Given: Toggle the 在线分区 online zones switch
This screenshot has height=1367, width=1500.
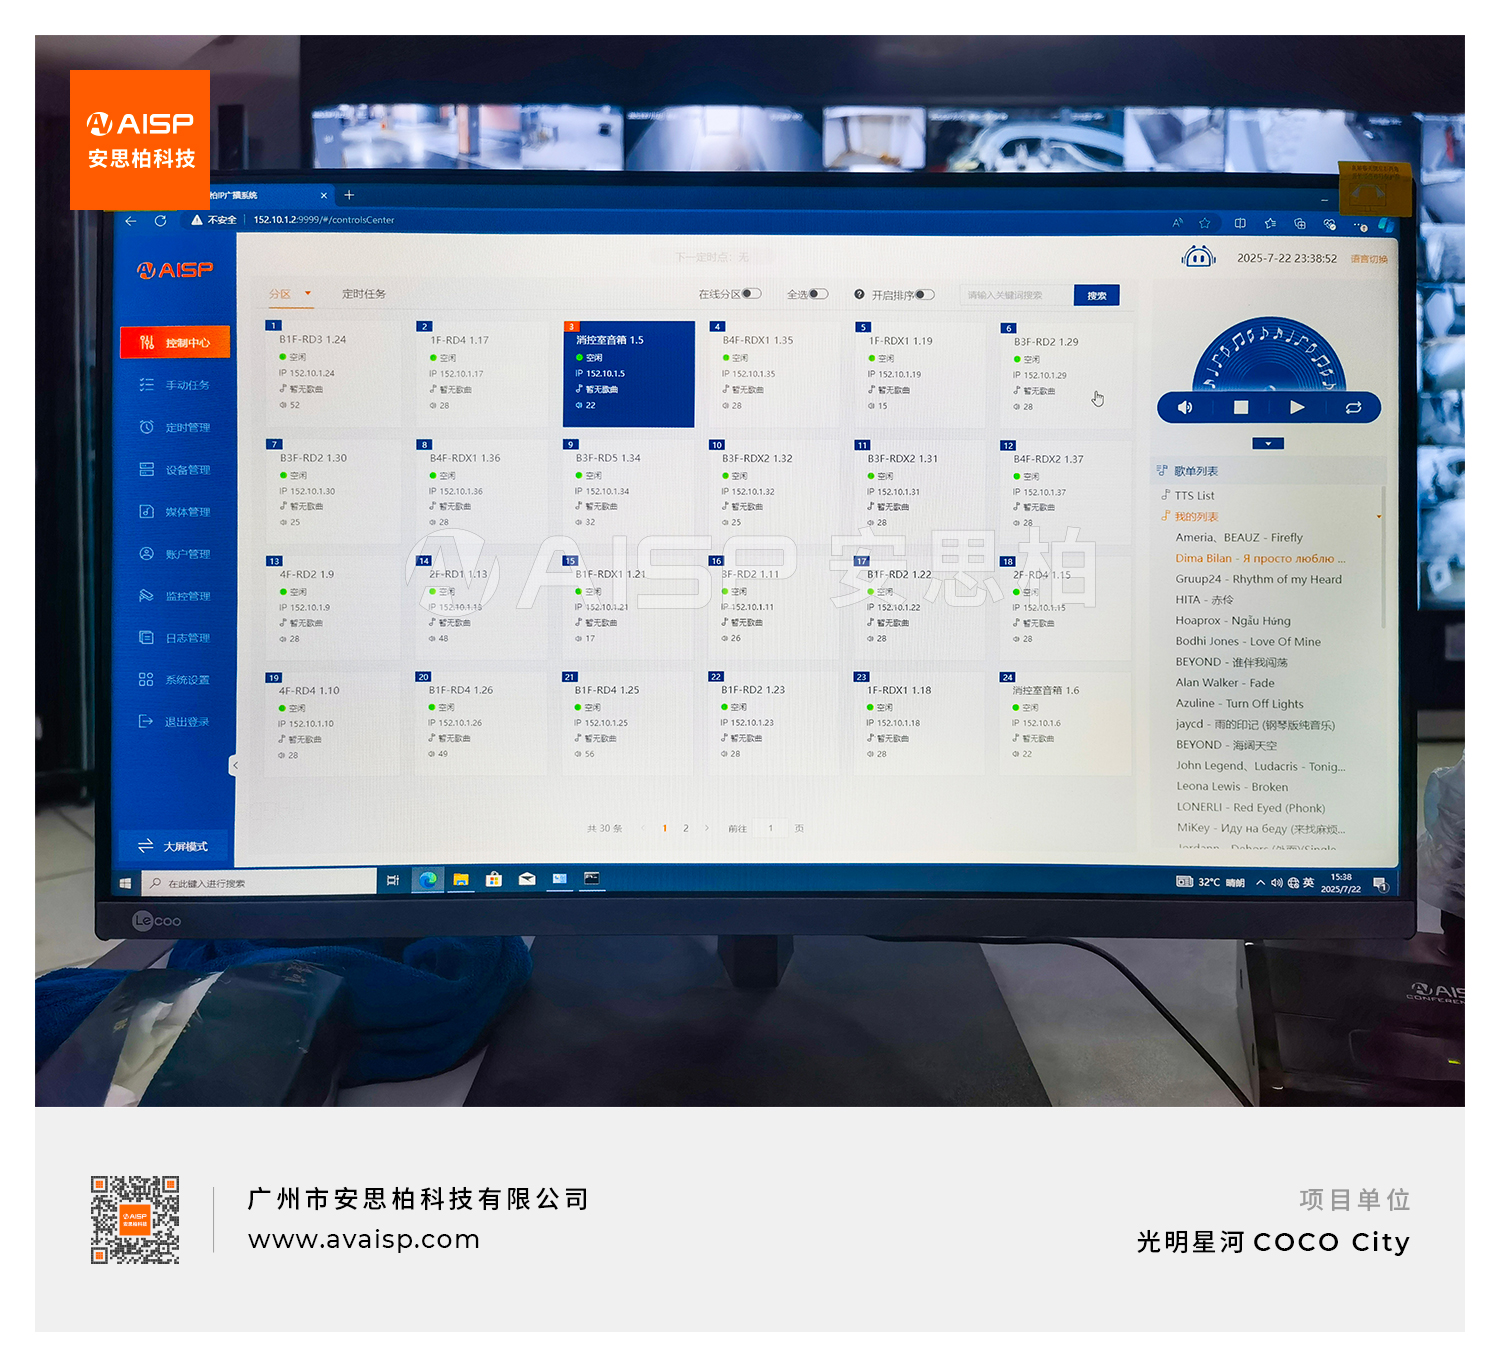Looking at the screenshot, I should click(752, 294).
